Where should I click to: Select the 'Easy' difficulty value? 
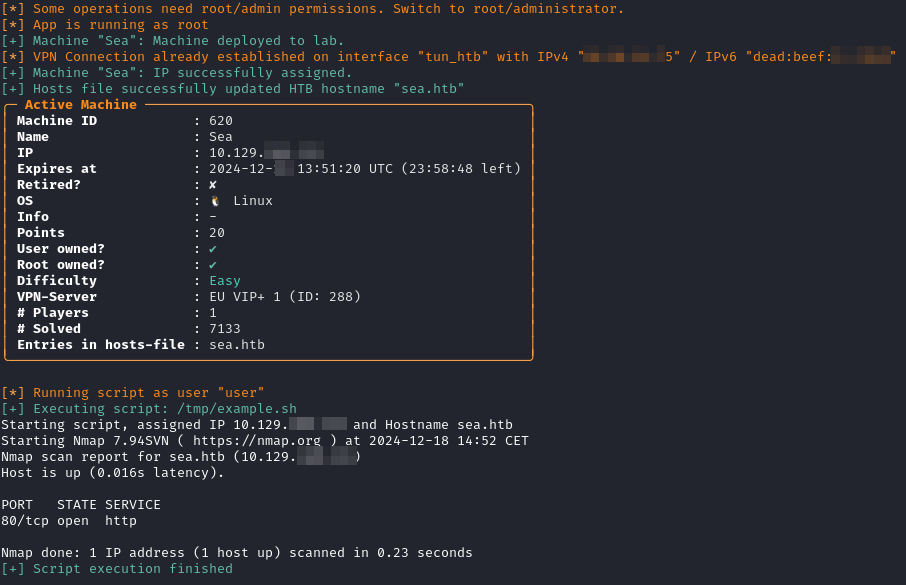coord(225,281)
